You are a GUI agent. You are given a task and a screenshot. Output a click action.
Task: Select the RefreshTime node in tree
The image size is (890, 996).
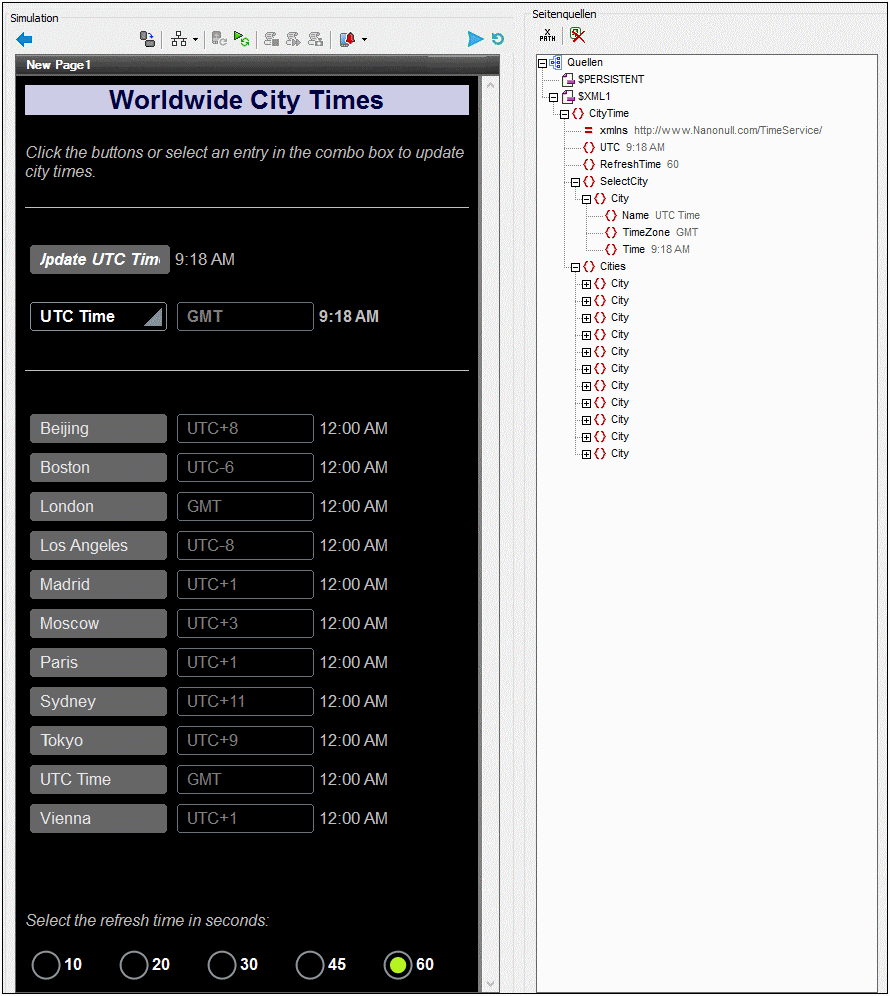[x=629, y=164]
